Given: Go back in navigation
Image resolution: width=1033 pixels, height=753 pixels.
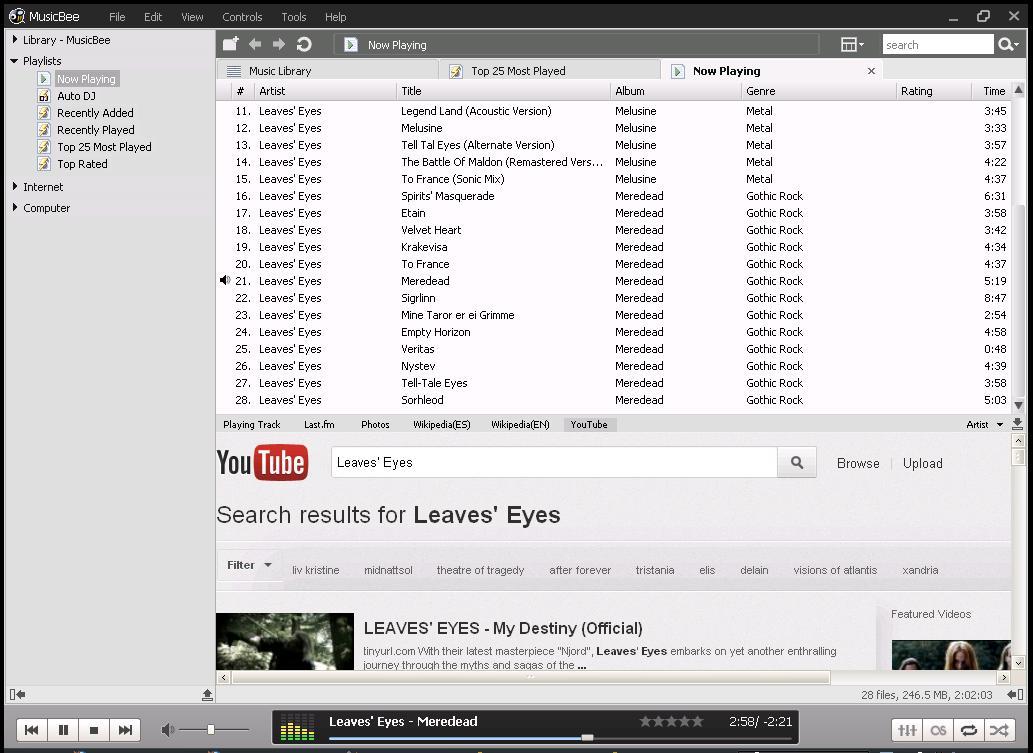Looking at the screenshot, I should tap(255, 44).
